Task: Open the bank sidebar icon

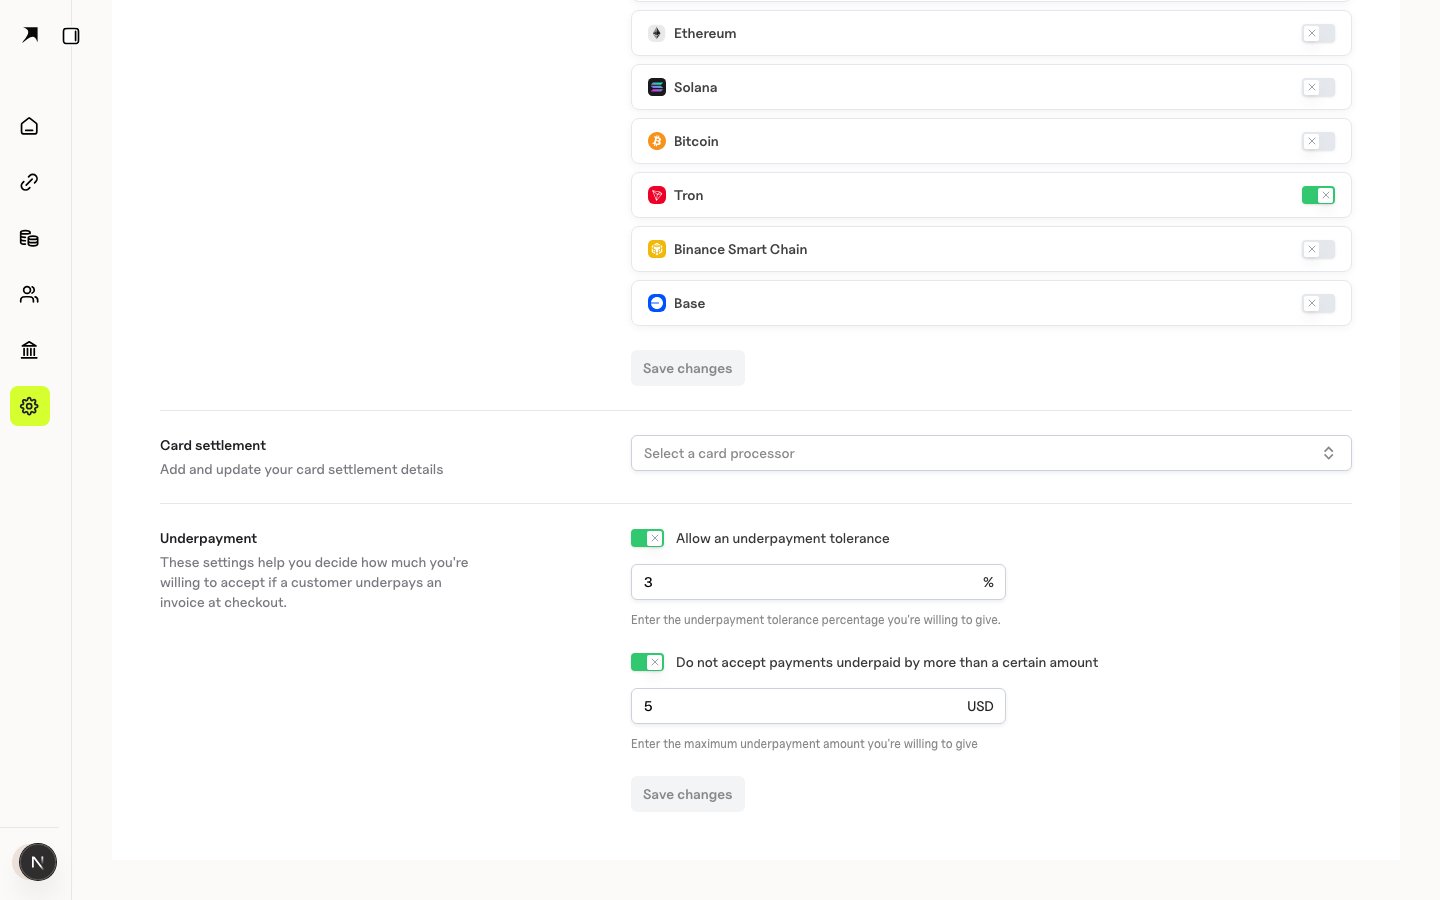Action: [x=29, y=350]
